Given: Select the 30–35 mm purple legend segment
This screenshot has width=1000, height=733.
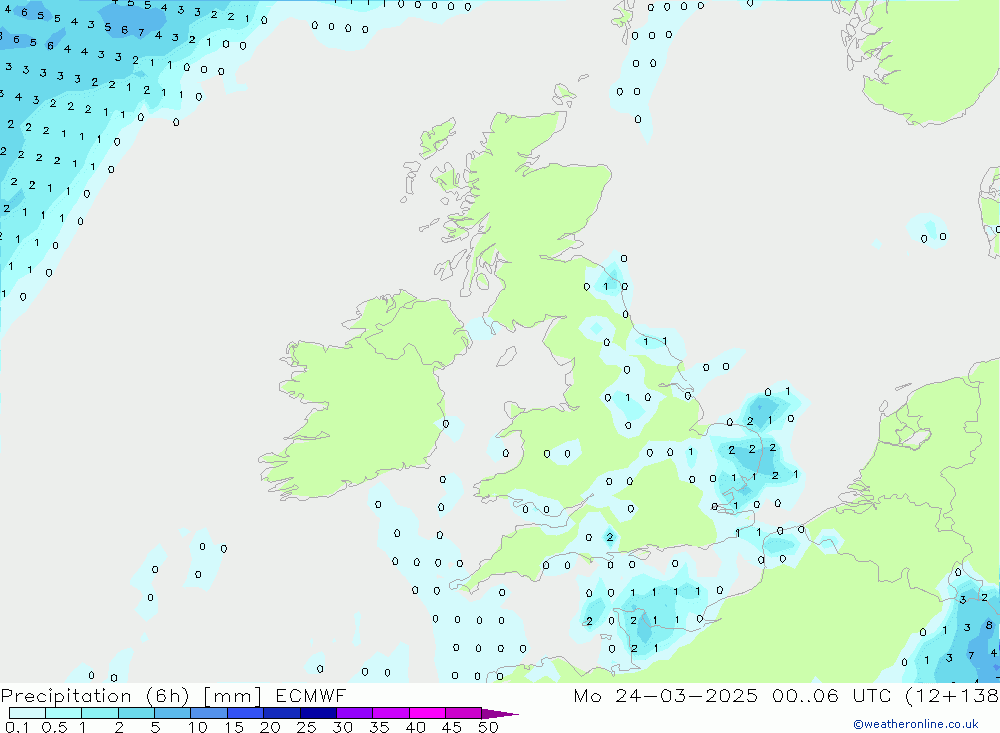Looking at the screenshot, I should coord(355,713).
